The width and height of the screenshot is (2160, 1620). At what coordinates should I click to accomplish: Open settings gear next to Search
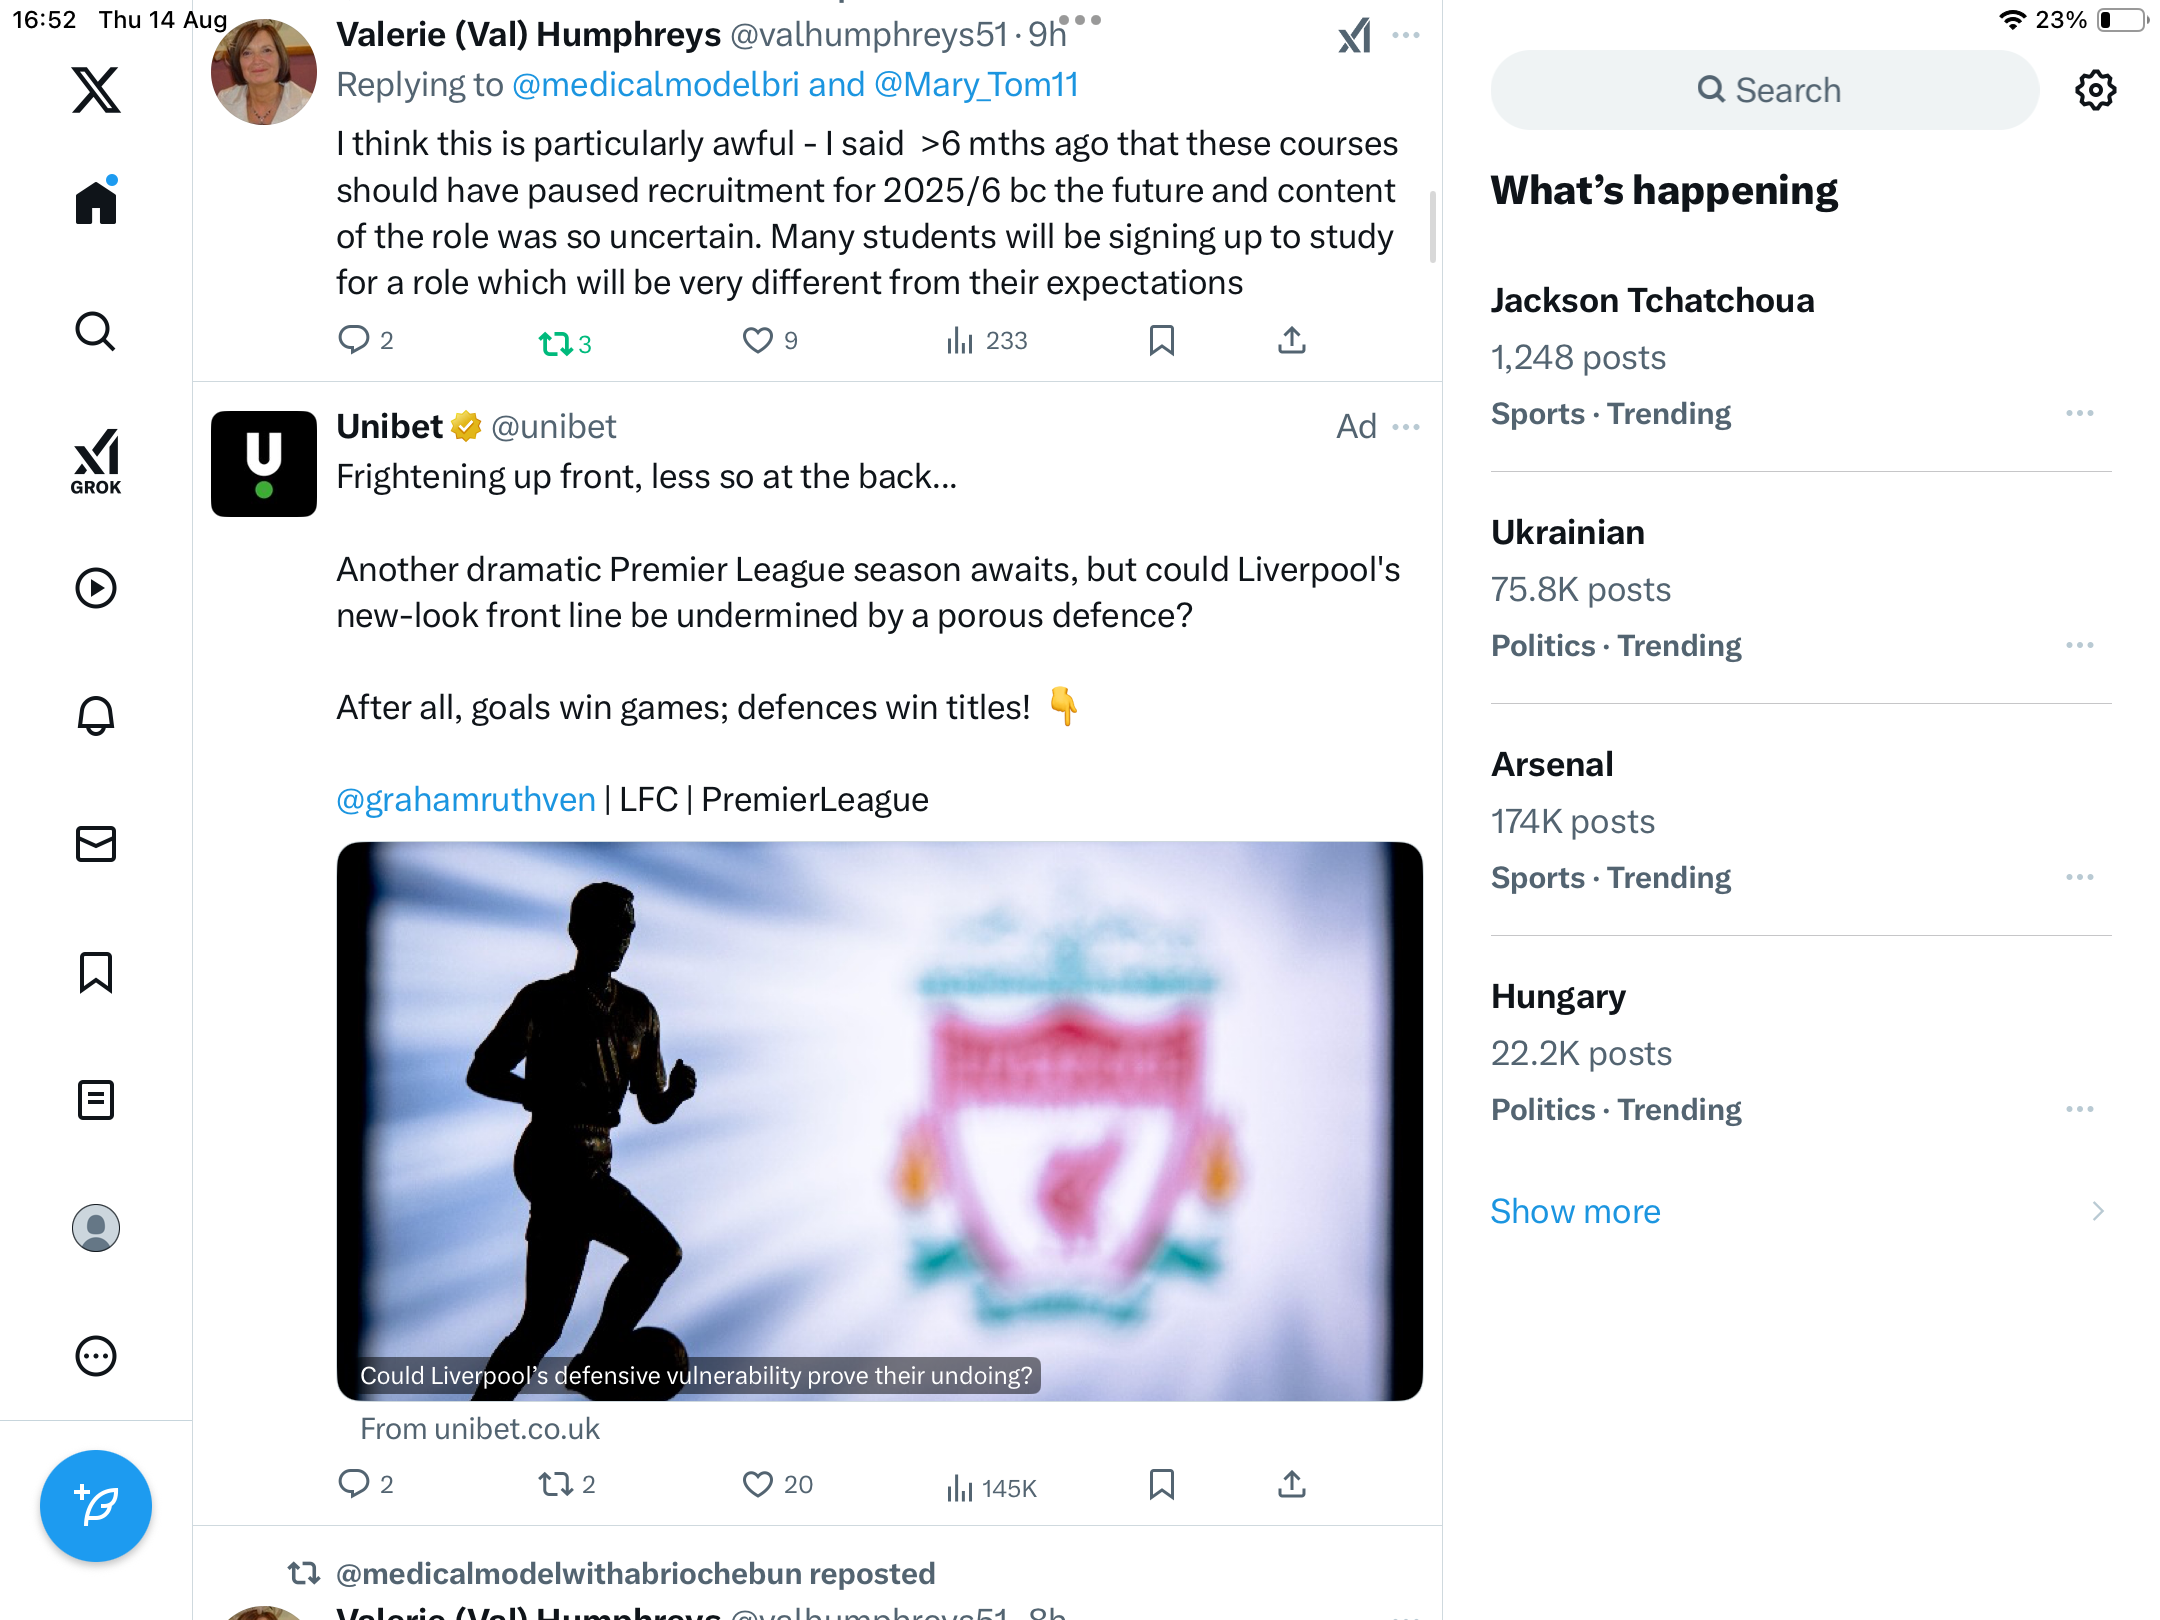point(2095,90)
